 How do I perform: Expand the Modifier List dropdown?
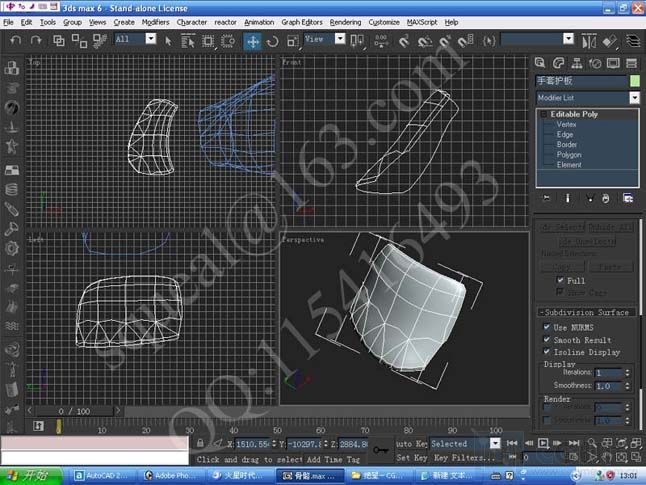coord(634,98)
